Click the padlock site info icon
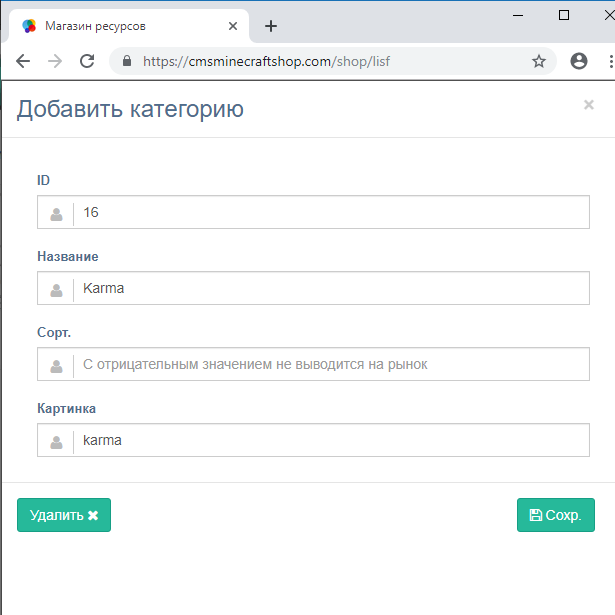The width and height of the screenshot is (615, 615). coord(127,61)
